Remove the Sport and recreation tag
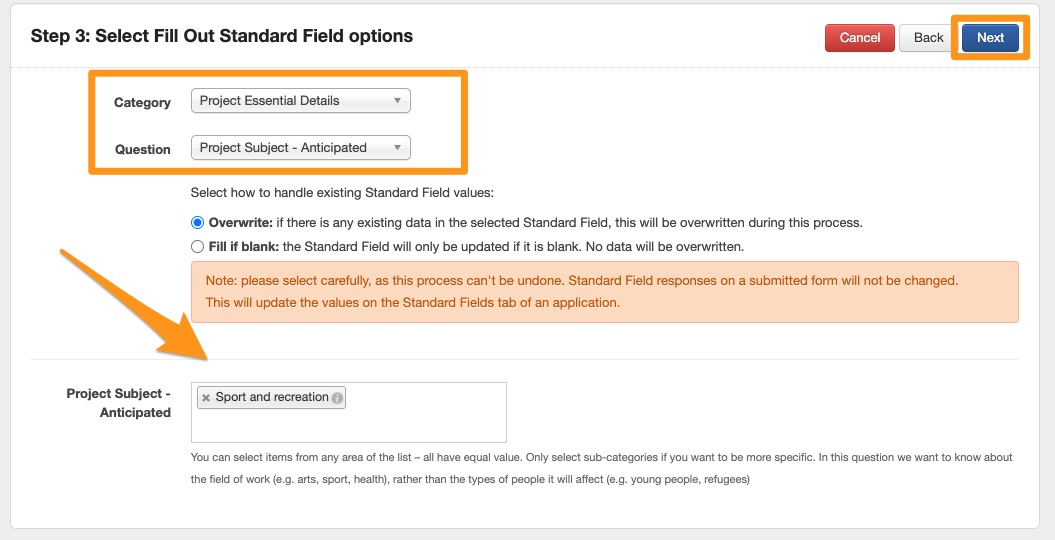Screen dimensions: 1055x540 tap(206, 398)
